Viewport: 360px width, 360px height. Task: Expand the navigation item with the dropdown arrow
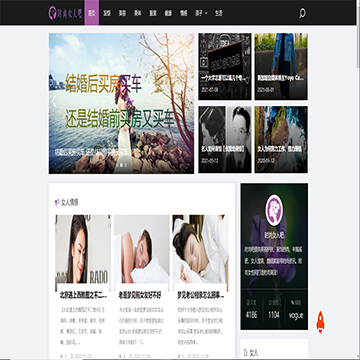201,13
